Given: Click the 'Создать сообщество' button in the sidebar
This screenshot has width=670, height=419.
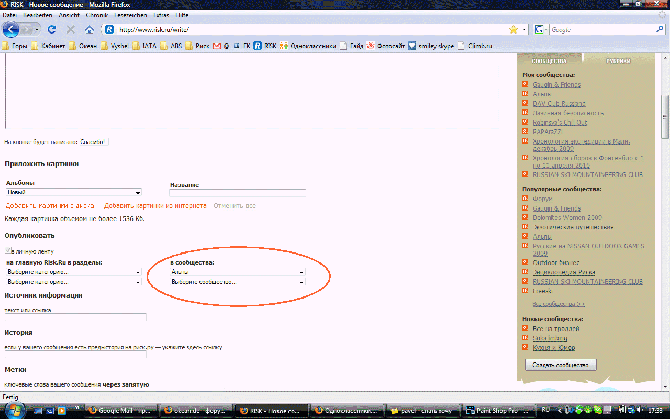Looking at the screenshot, I should click(x=559, y=365).
